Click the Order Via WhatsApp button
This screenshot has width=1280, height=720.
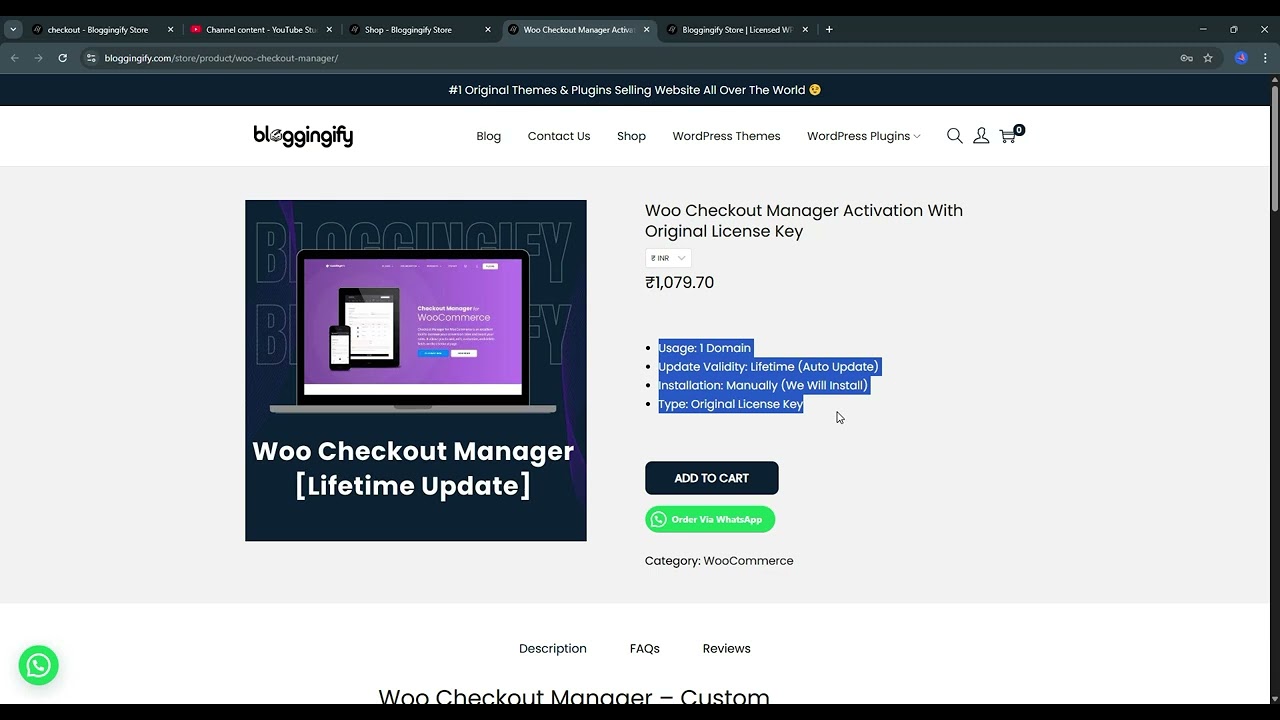coord(710,519)
